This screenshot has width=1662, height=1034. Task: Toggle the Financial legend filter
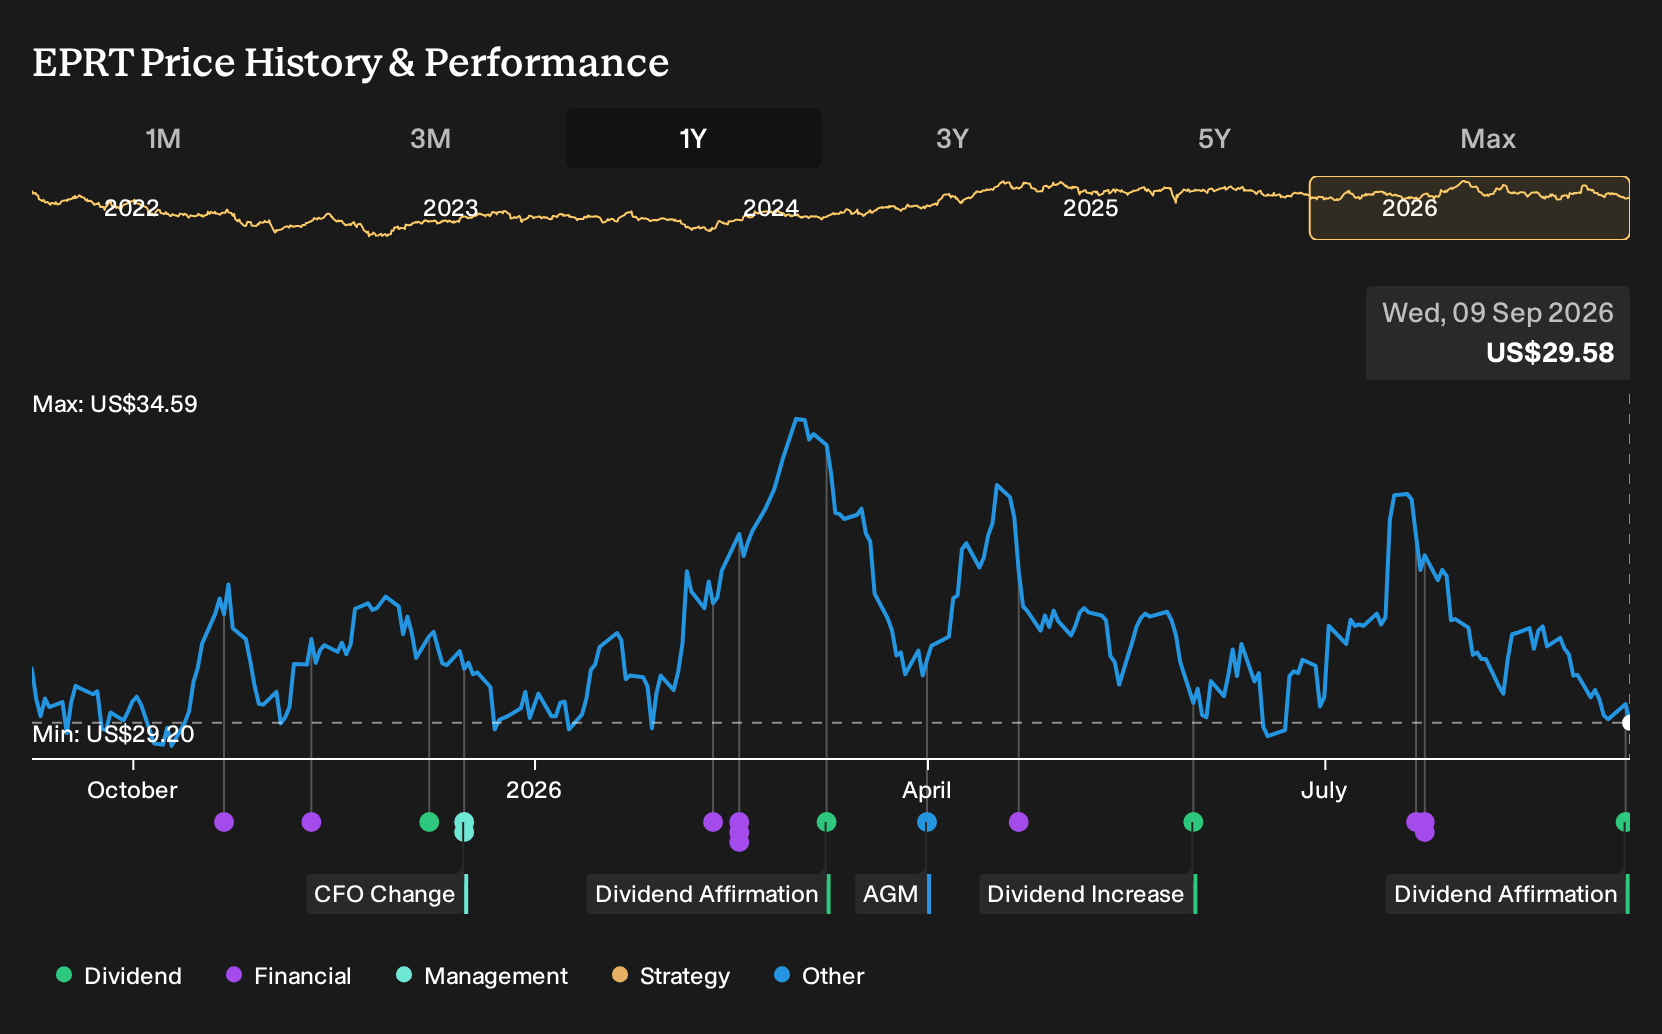(x=289, y=976)
